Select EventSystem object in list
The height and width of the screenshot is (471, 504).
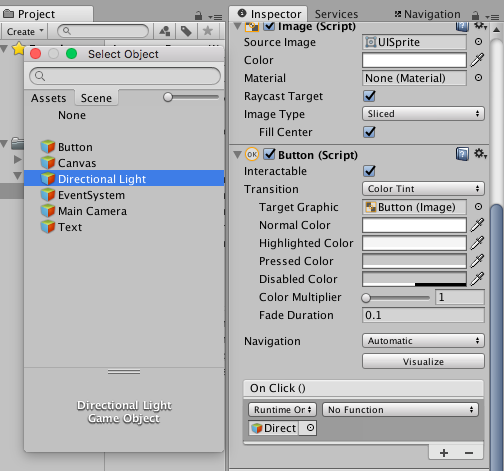[x=124, y=195]
